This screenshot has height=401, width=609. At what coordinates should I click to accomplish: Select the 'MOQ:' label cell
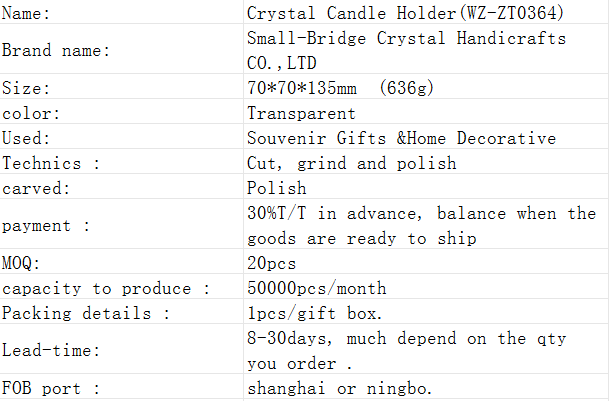tap(122, 262)
